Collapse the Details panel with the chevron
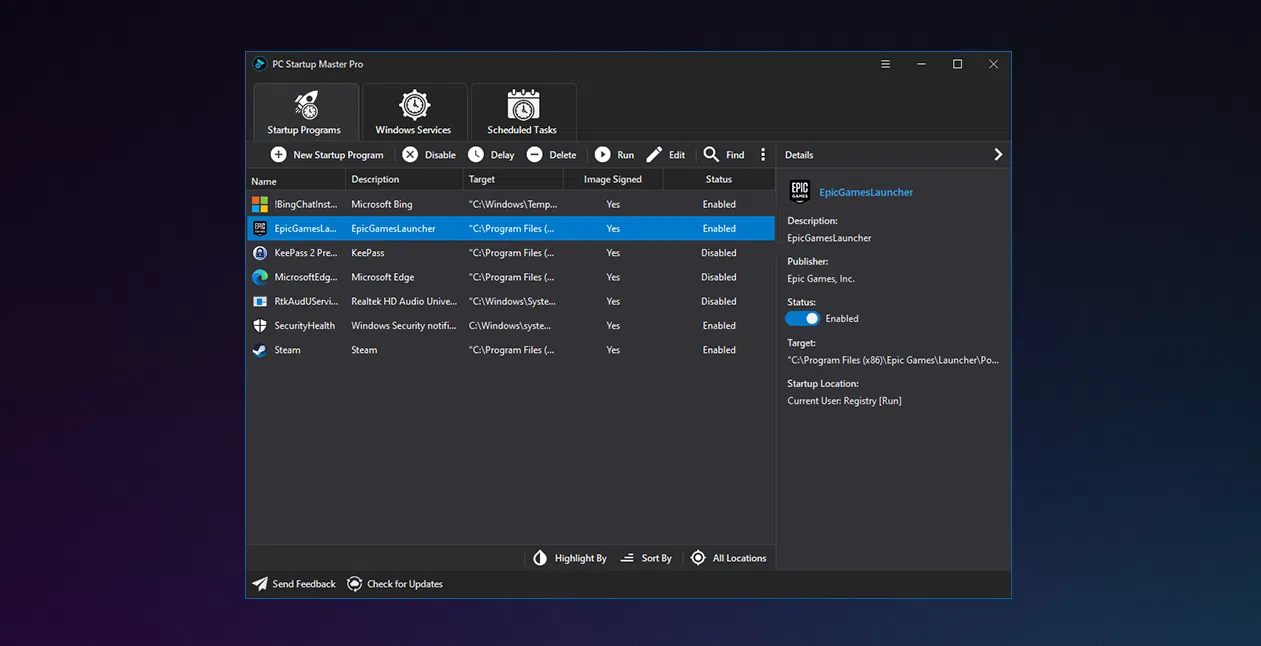Screen dimensions: 1261x646 997,155
